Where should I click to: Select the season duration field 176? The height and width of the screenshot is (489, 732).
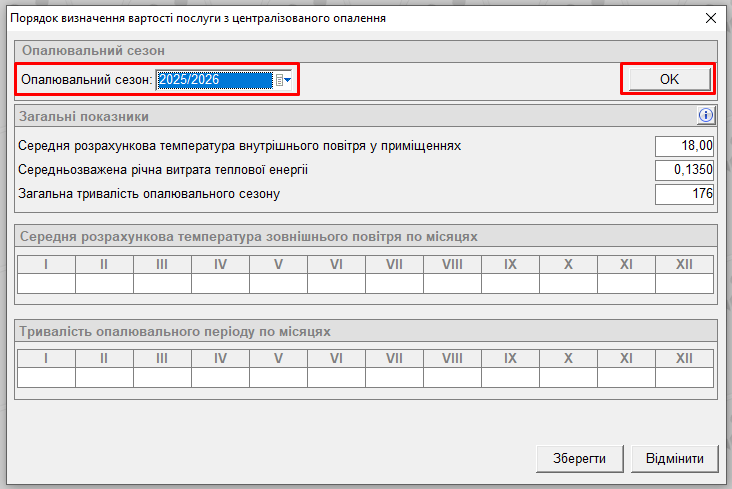(684, 194)
